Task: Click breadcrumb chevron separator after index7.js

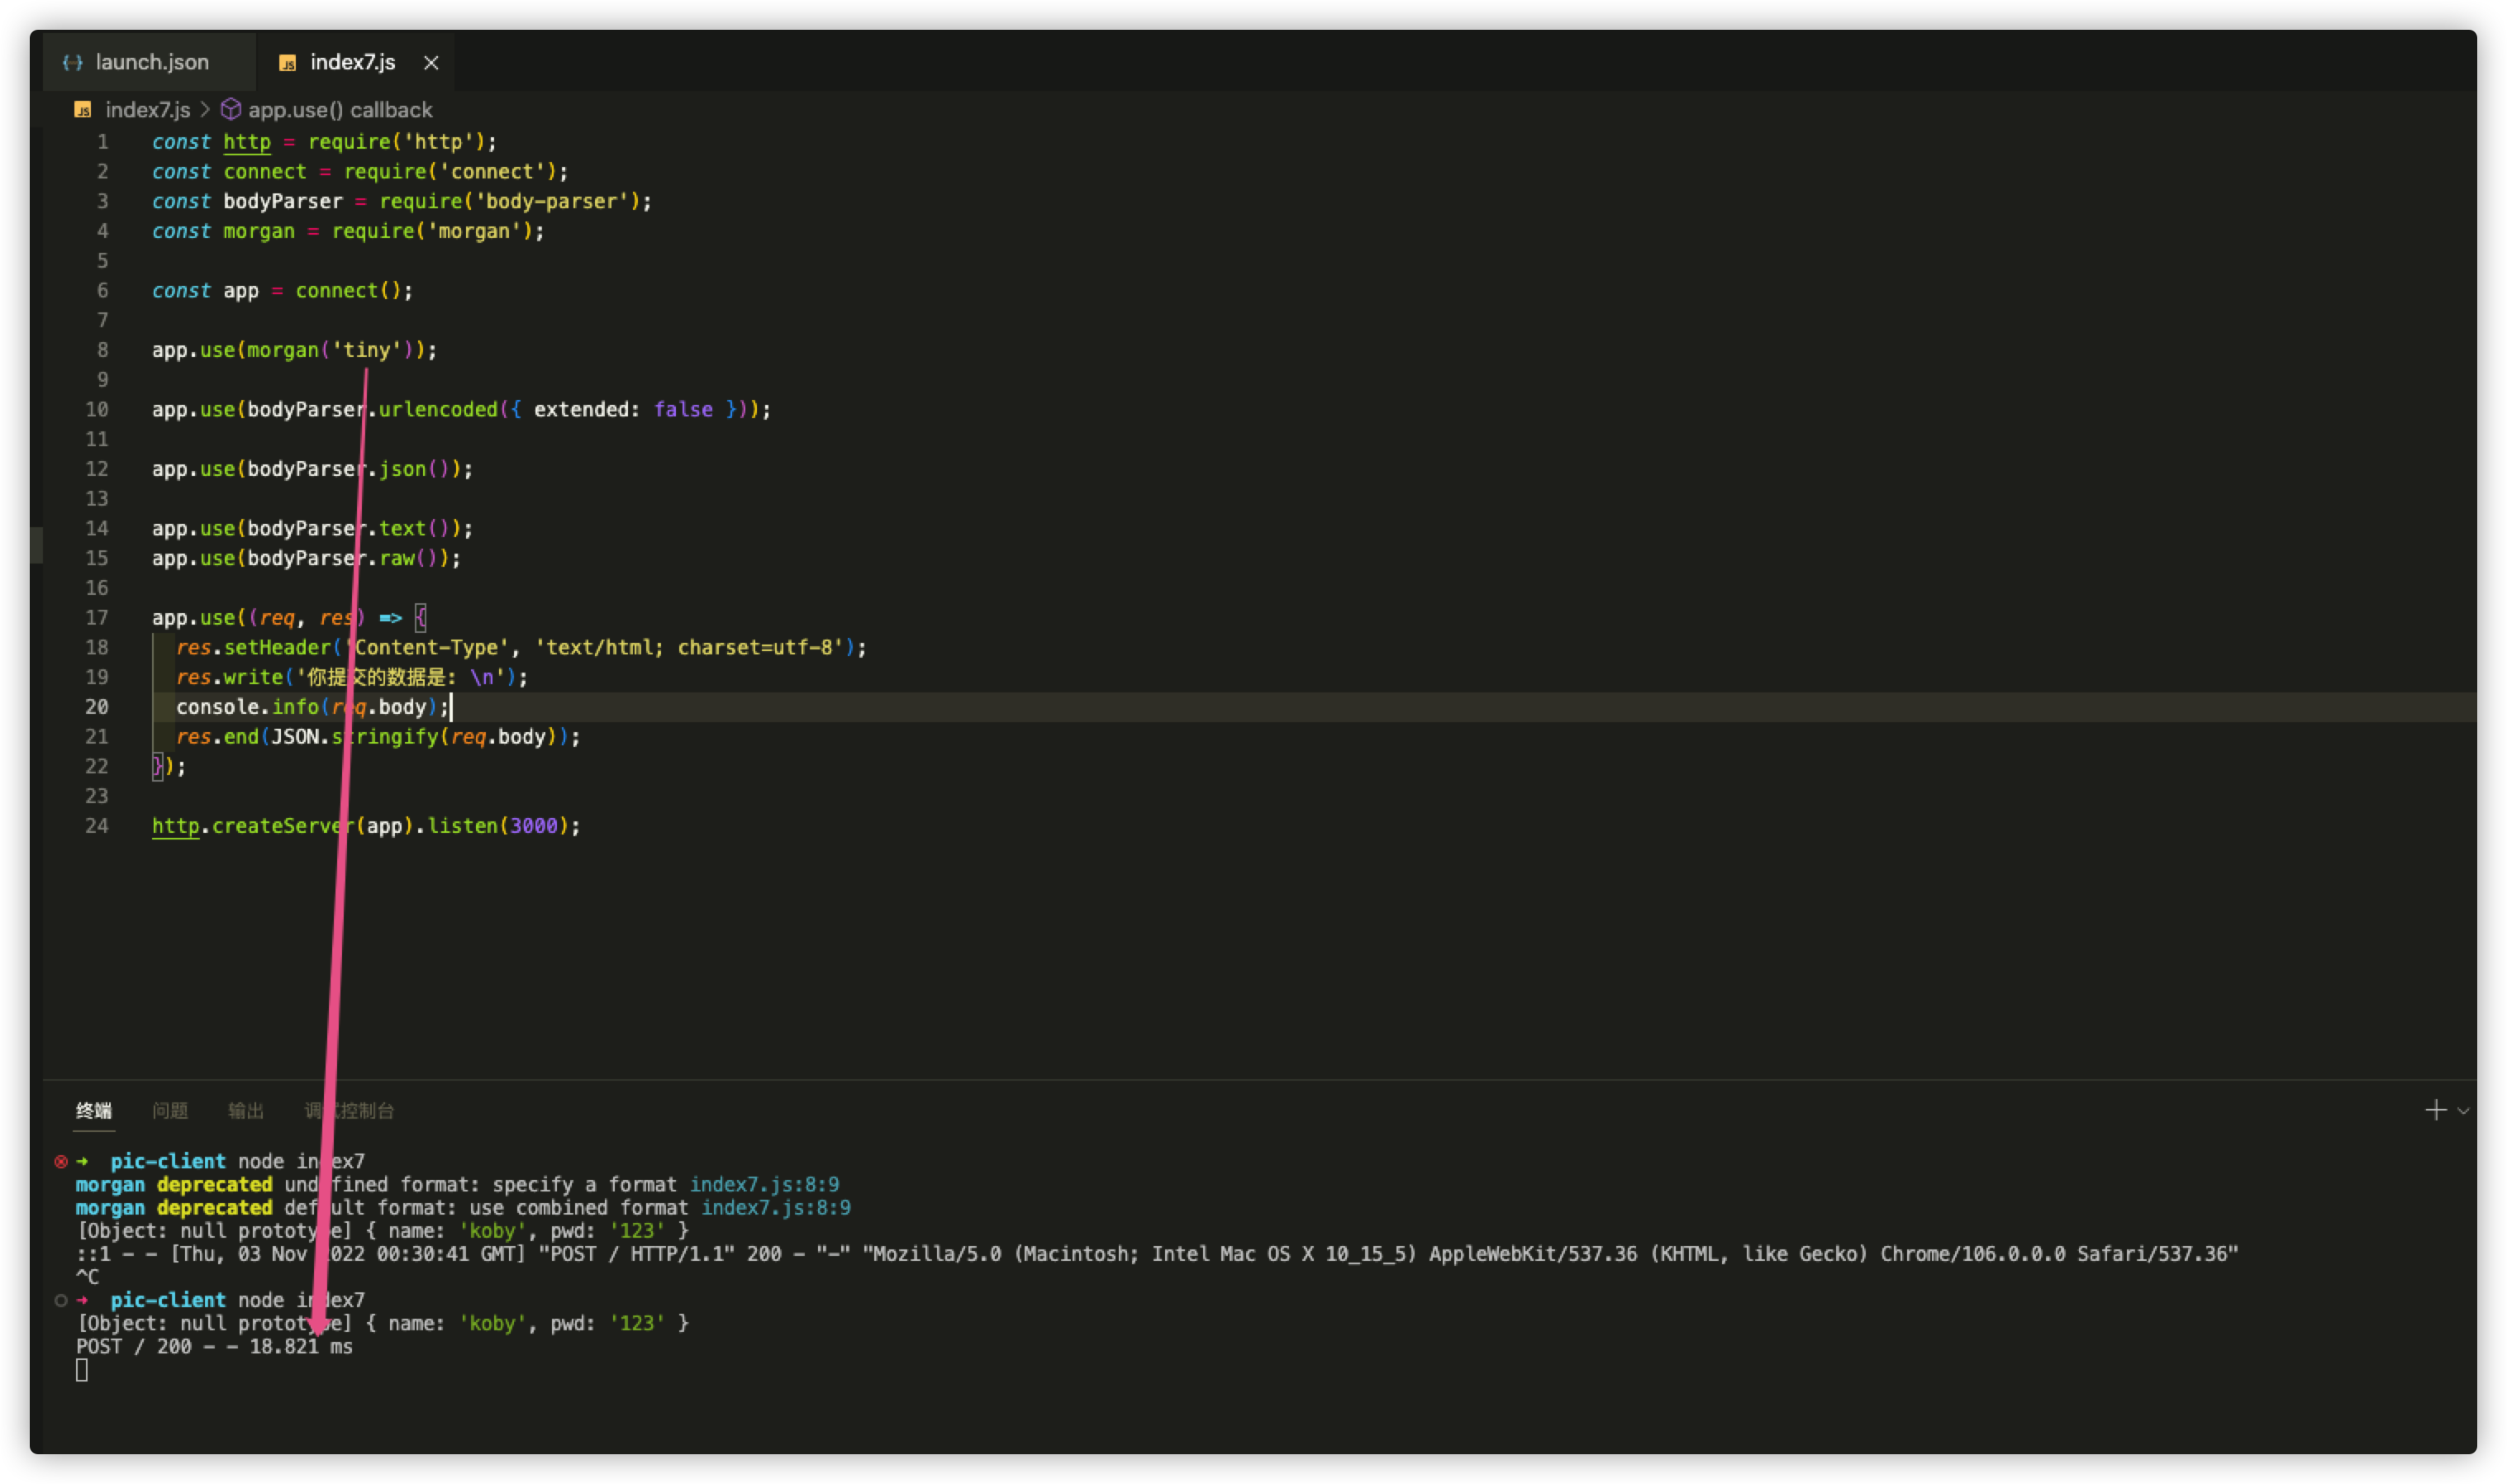Action: pyautogui.click(x=205, y=110)
